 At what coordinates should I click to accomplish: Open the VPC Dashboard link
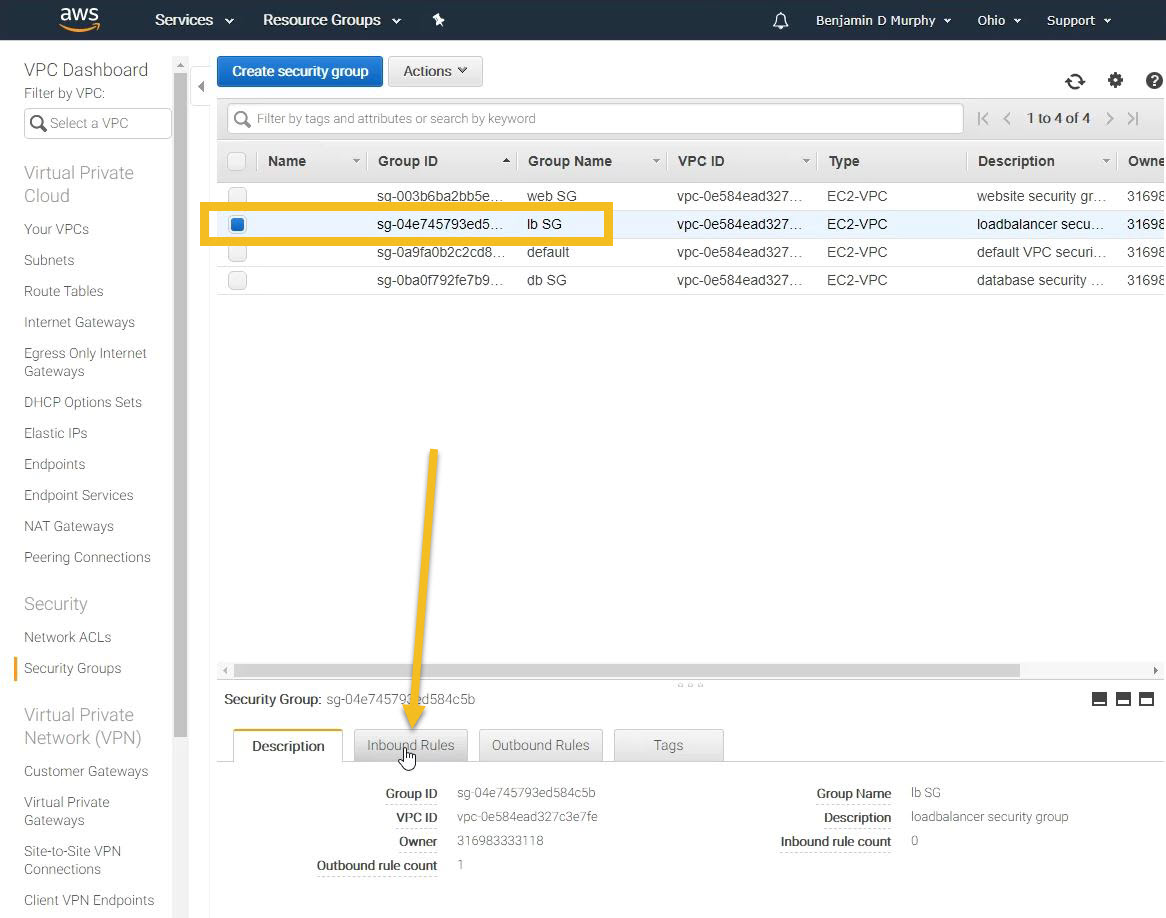pos(86,70)
